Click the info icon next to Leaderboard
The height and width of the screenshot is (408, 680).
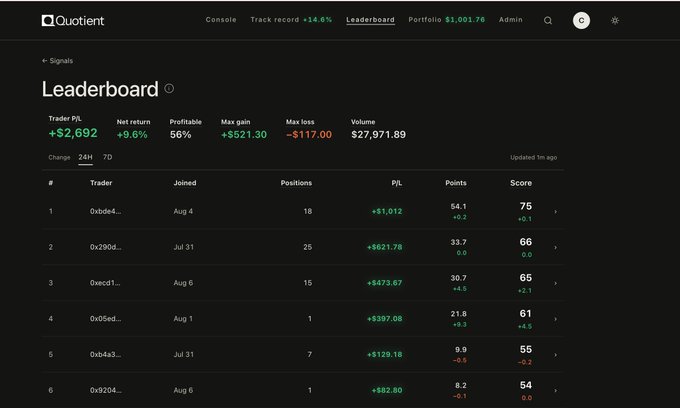(x=169, y=88)
